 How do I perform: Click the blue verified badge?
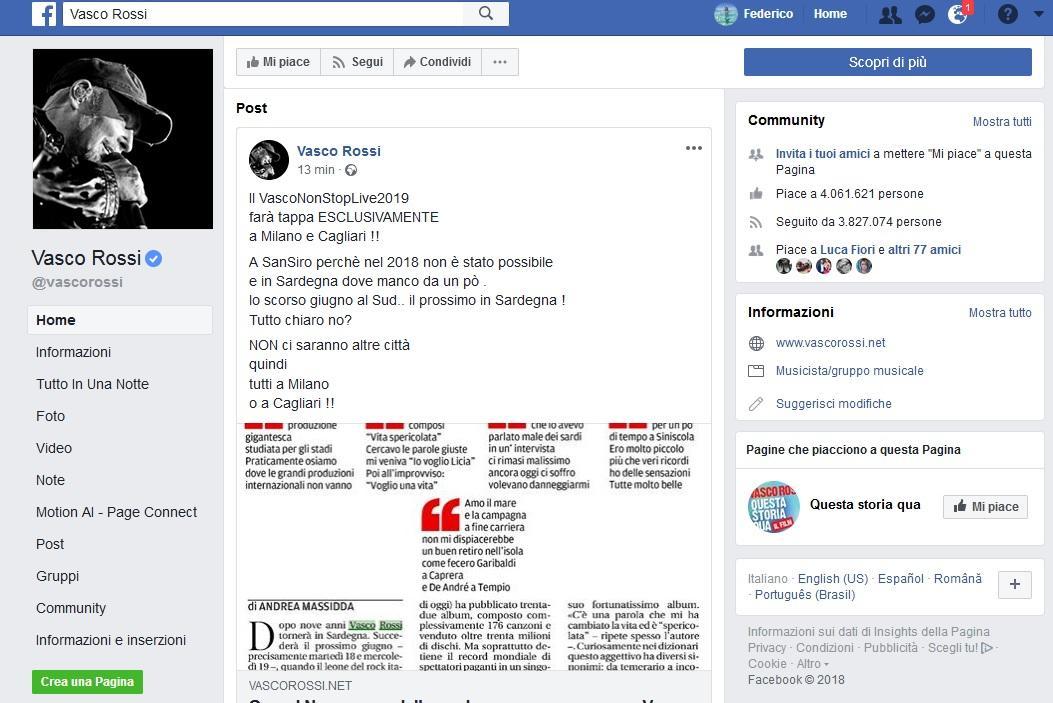tap(154, 258)
